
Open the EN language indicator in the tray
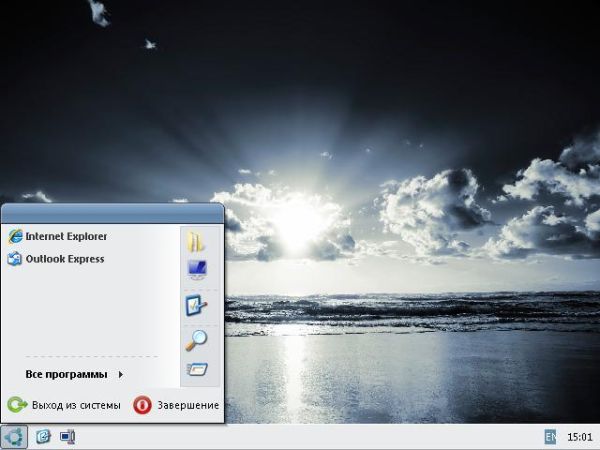[550, 437]
